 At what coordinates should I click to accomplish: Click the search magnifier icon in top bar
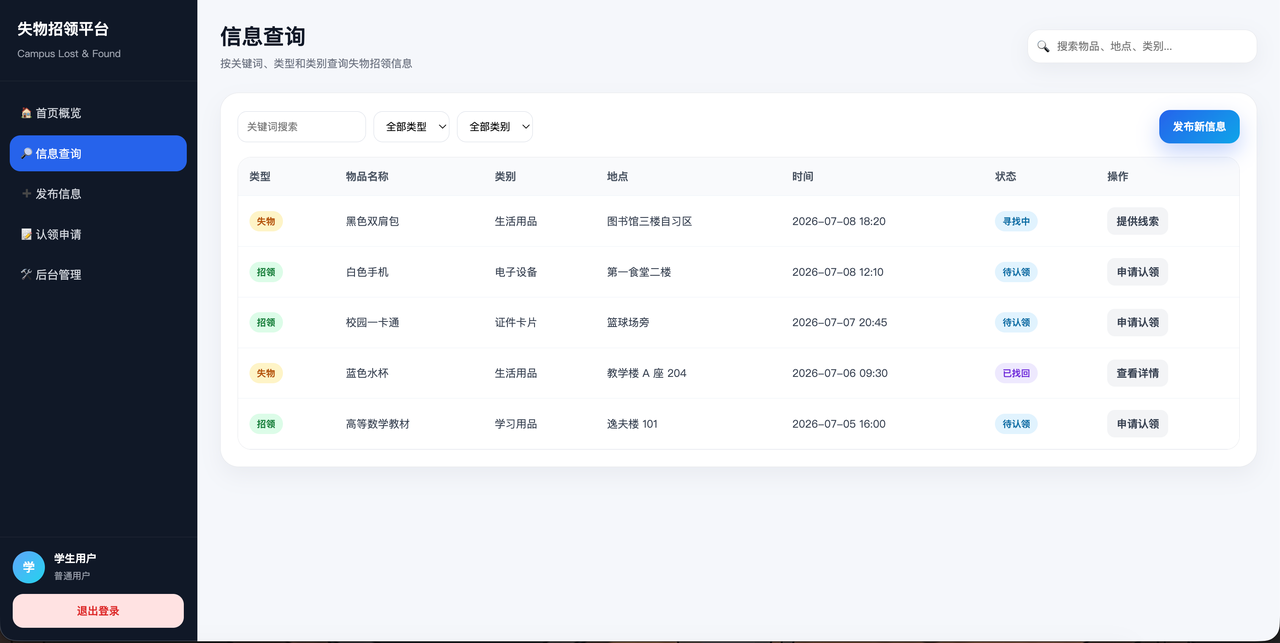1043,46
